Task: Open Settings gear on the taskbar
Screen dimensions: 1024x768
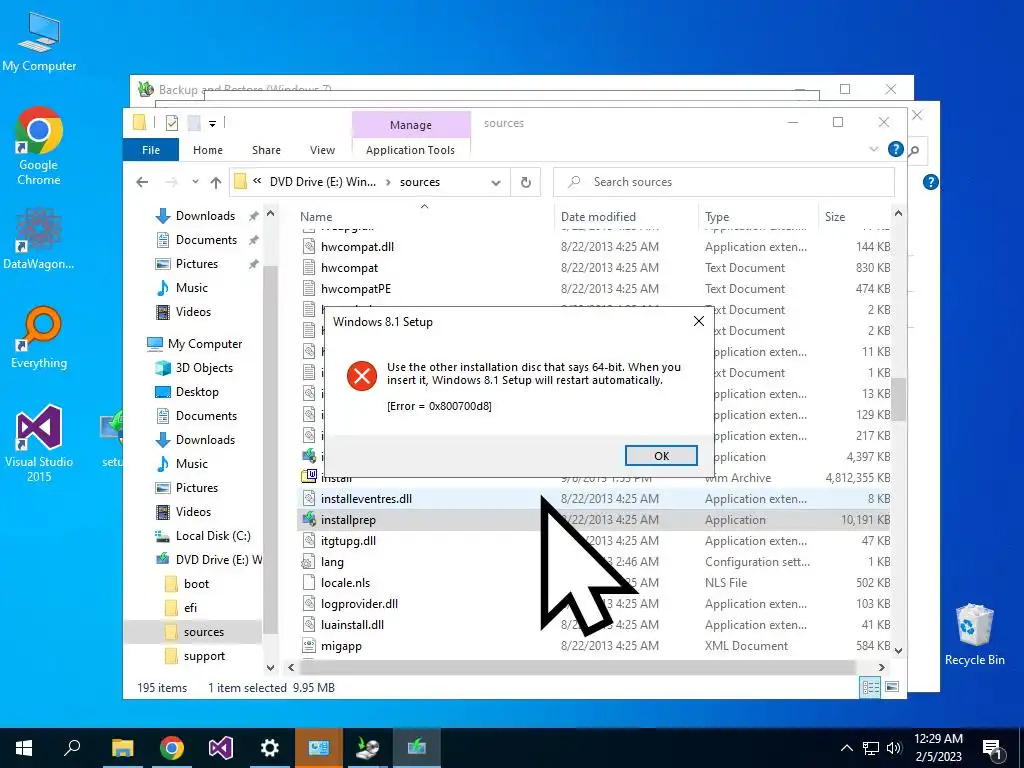Action: point(270,748)
